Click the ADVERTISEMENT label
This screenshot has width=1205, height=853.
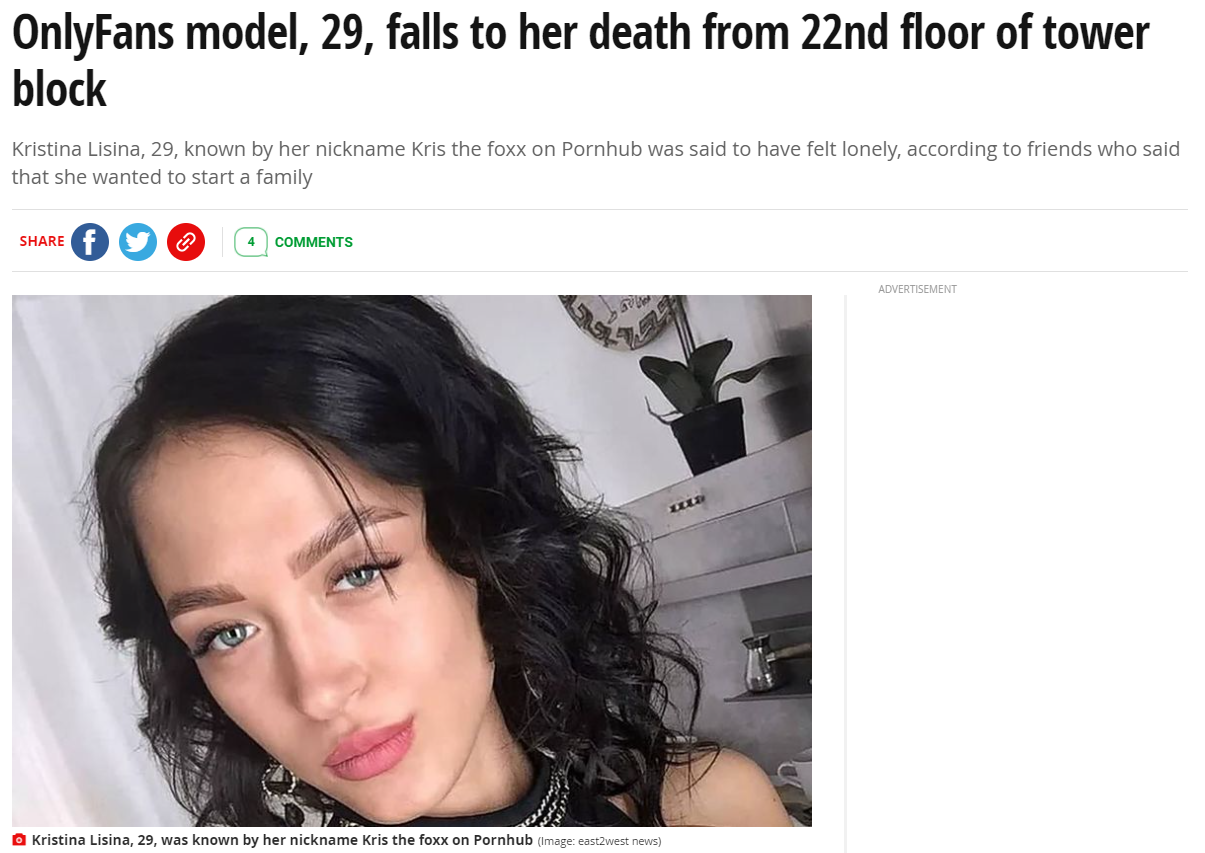(x=917, y=289)
